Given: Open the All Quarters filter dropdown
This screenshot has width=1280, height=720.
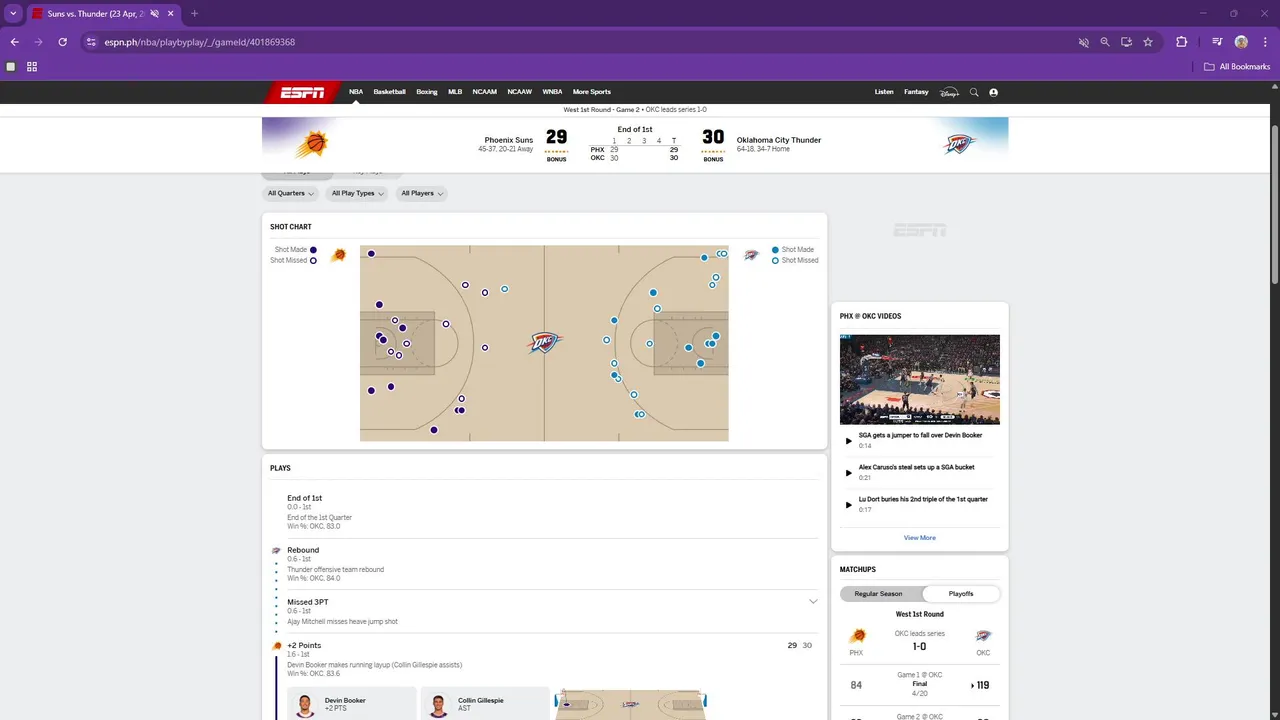Looking at the screenshot, I should (x=291, y=193).
